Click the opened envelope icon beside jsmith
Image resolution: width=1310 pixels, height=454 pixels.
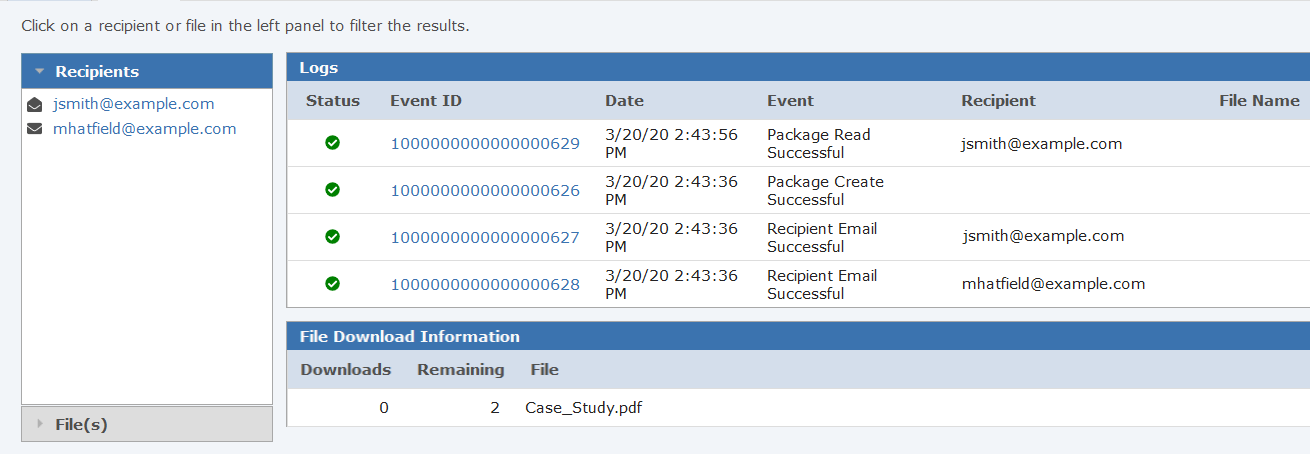pos(35,104)
